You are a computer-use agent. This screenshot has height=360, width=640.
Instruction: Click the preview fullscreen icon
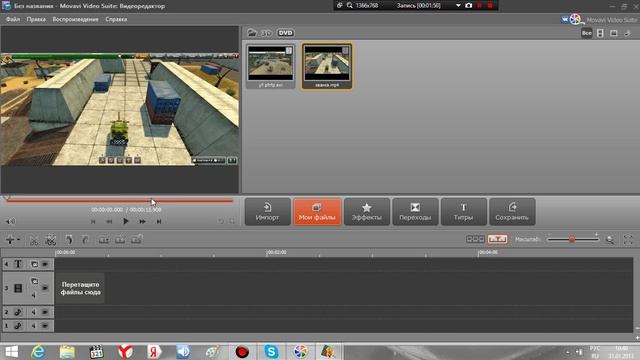click(232, 221)
